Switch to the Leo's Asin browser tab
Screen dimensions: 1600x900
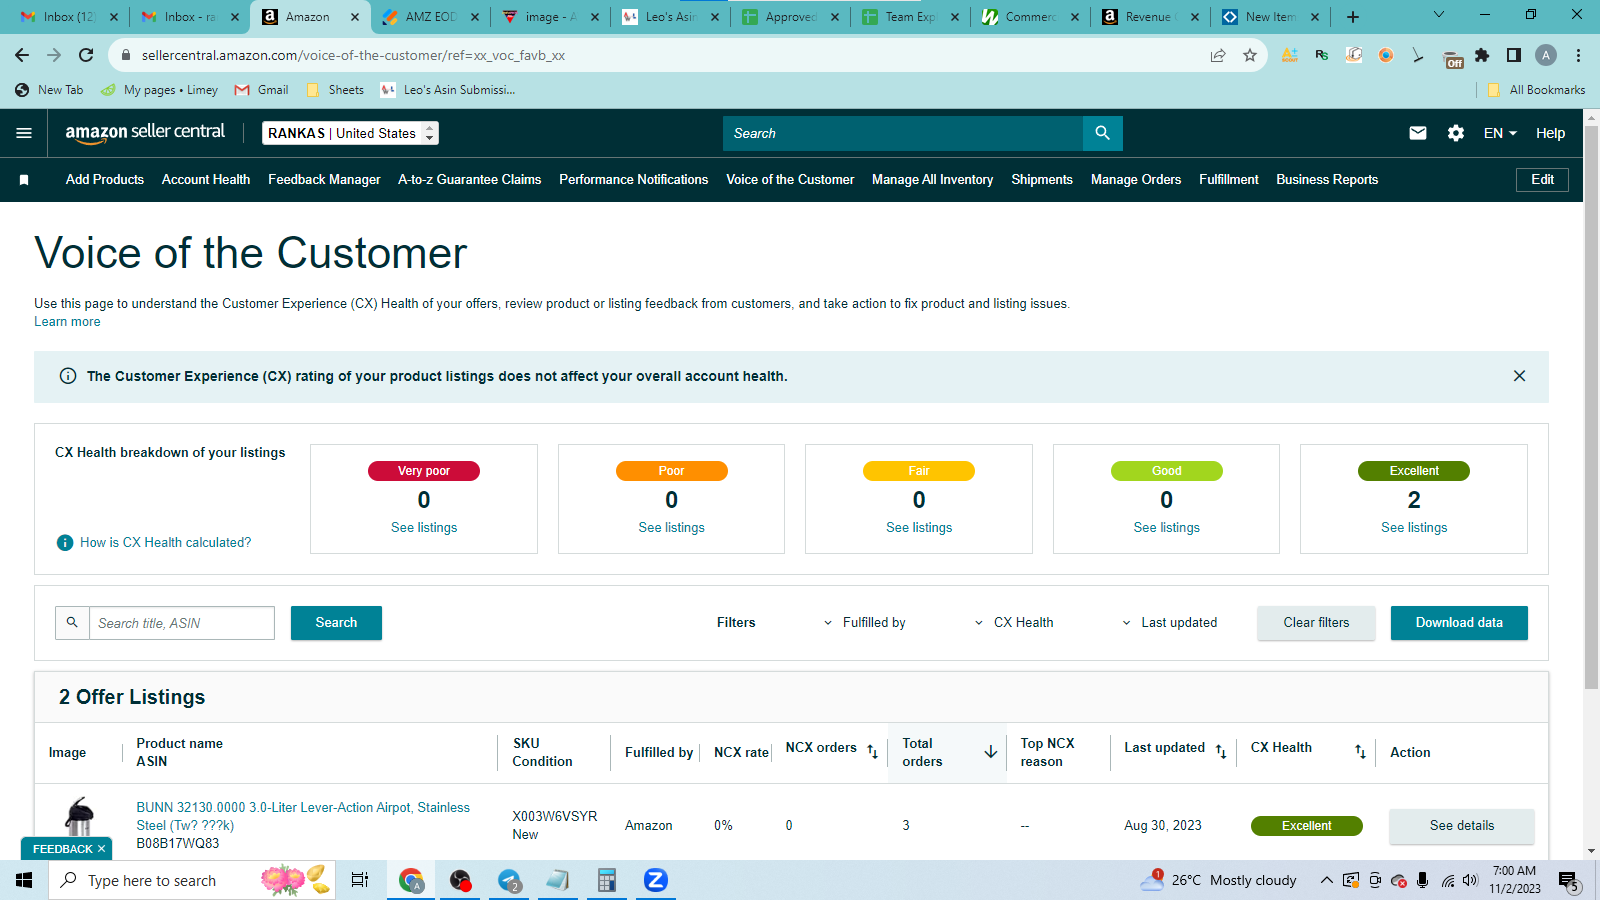(x=670, y=17)
